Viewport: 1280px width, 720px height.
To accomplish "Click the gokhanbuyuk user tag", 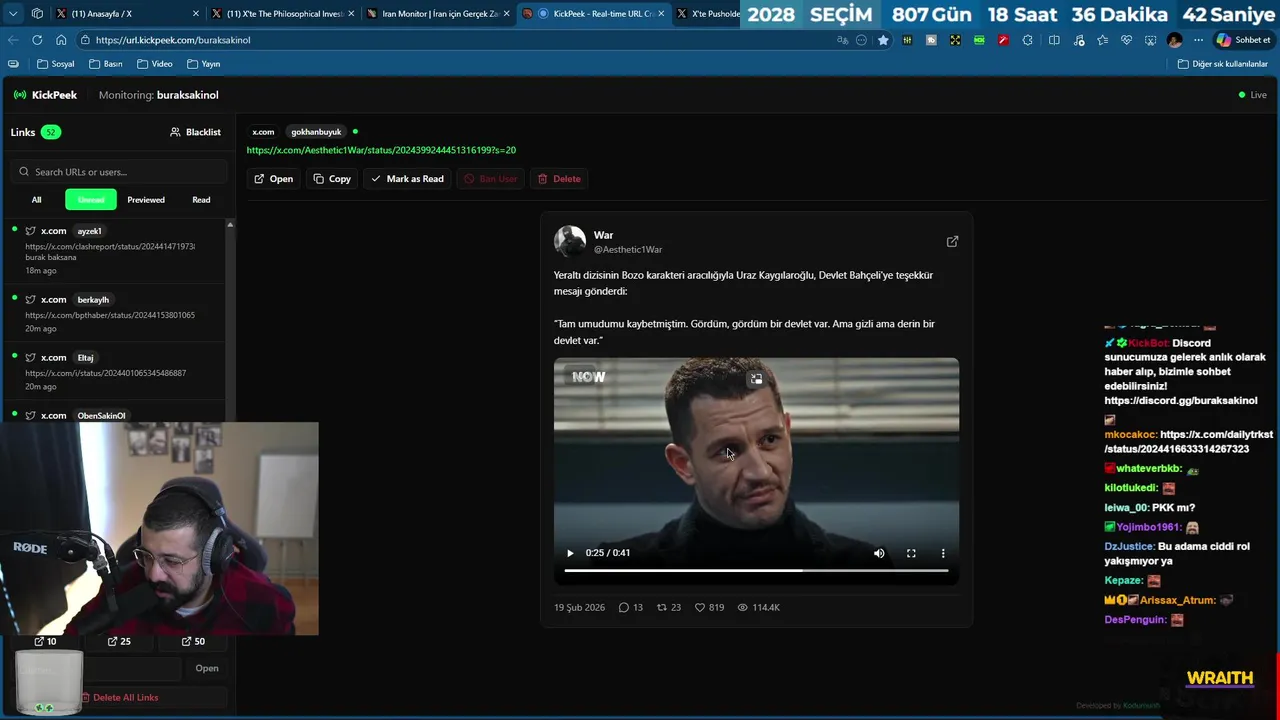I will click(x=316, y=132).
